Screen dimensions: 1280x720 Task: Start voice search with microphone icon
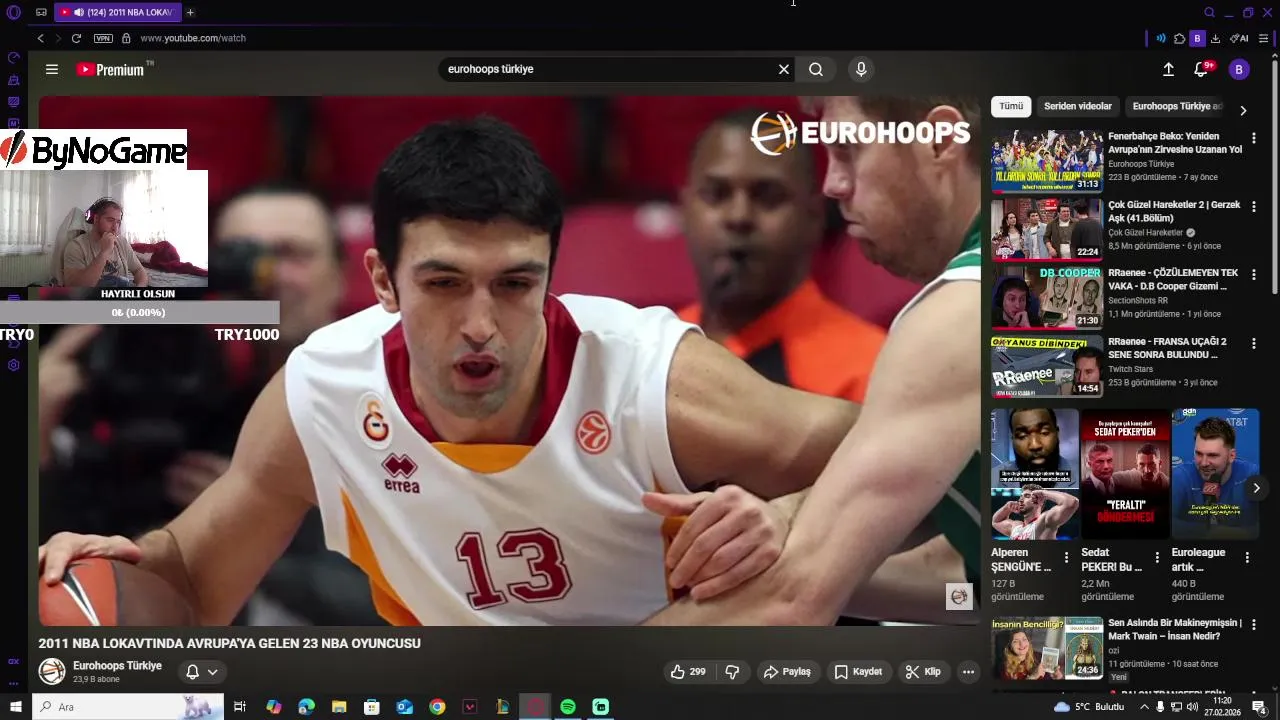[861, 69]
